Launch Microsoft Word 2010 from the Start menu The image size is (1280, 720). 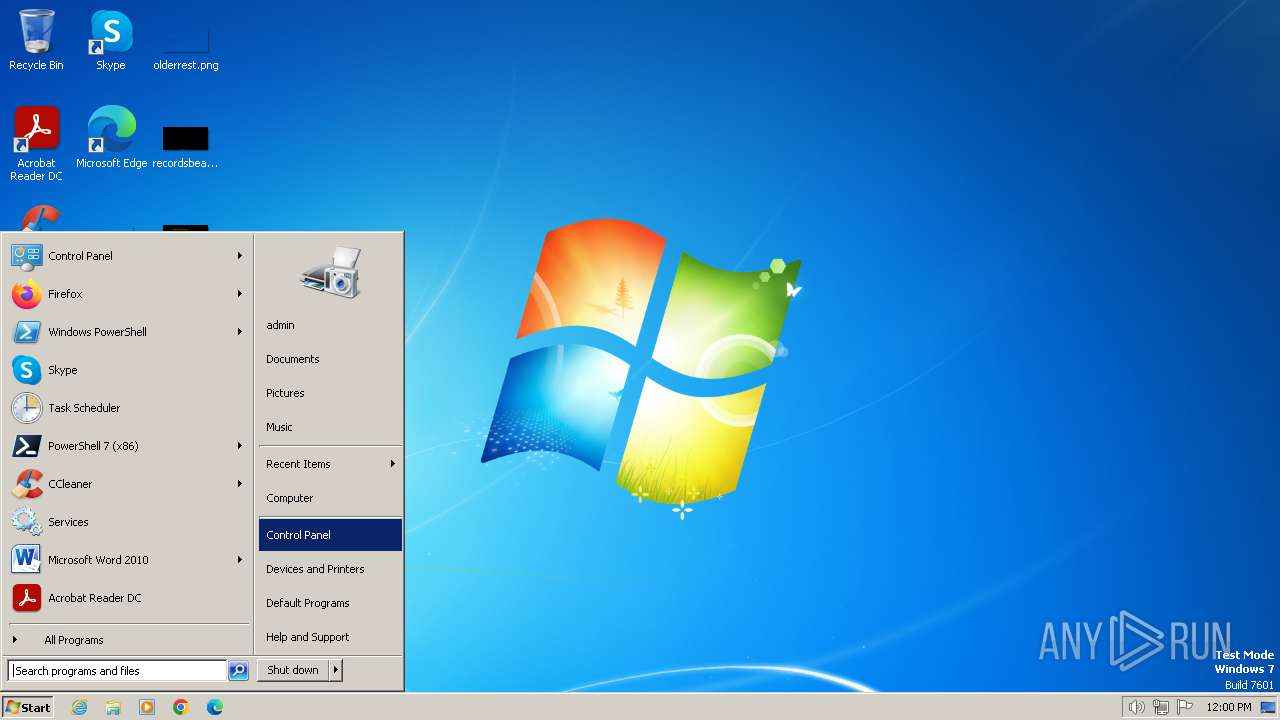coord(127,560)
